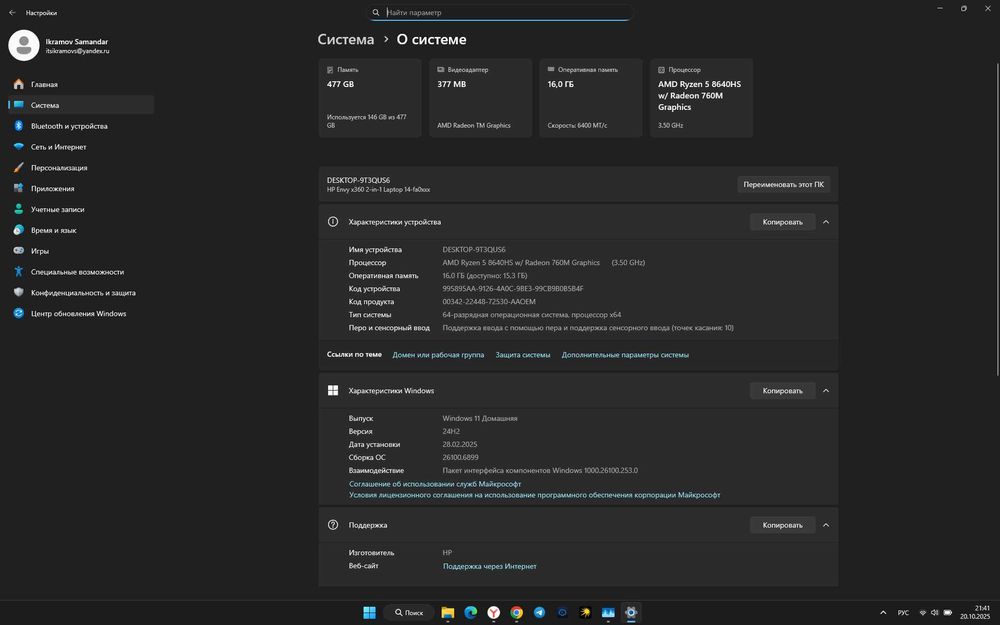Show hidden system tray icons
This screenshot has height=625, width=1000.
882,612
